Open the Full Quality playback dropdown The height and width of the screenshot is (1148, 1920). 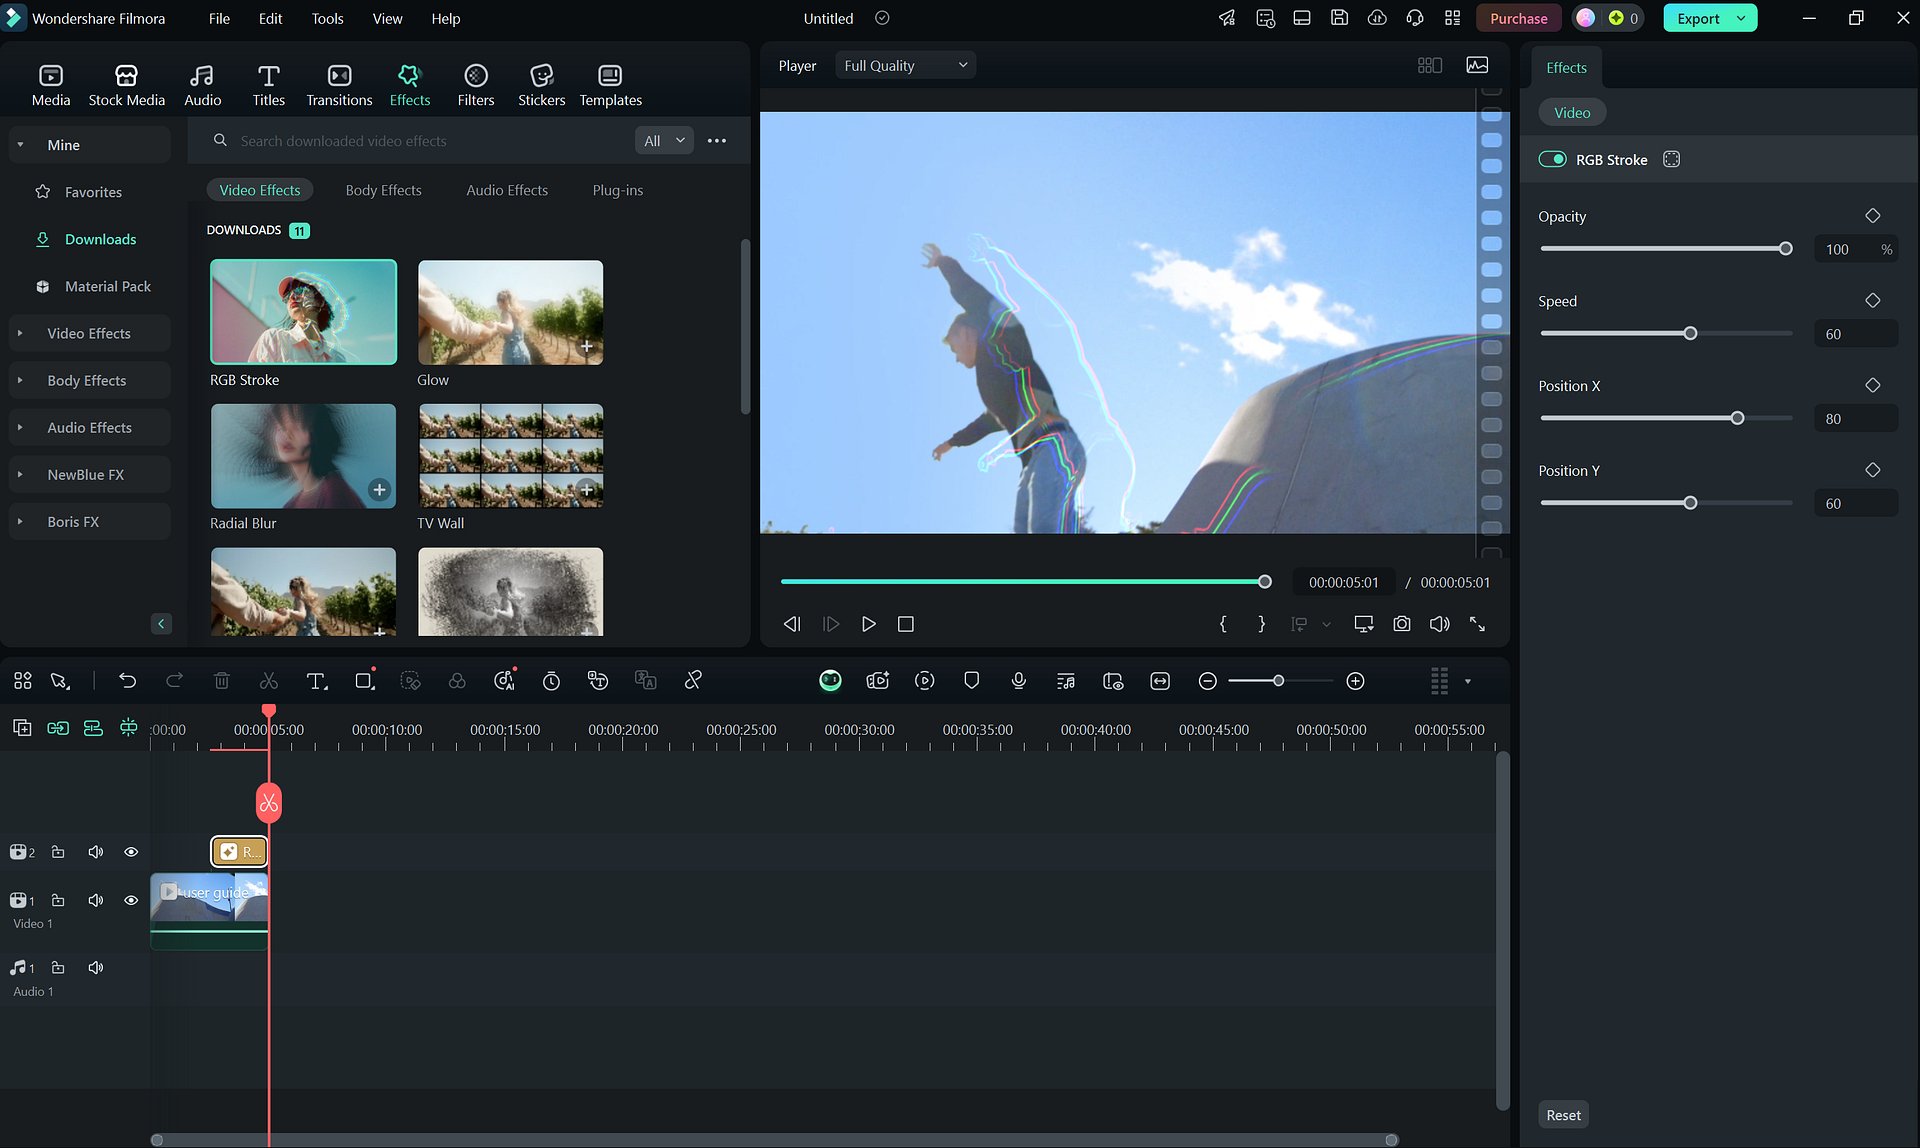(x=904, y=64)
